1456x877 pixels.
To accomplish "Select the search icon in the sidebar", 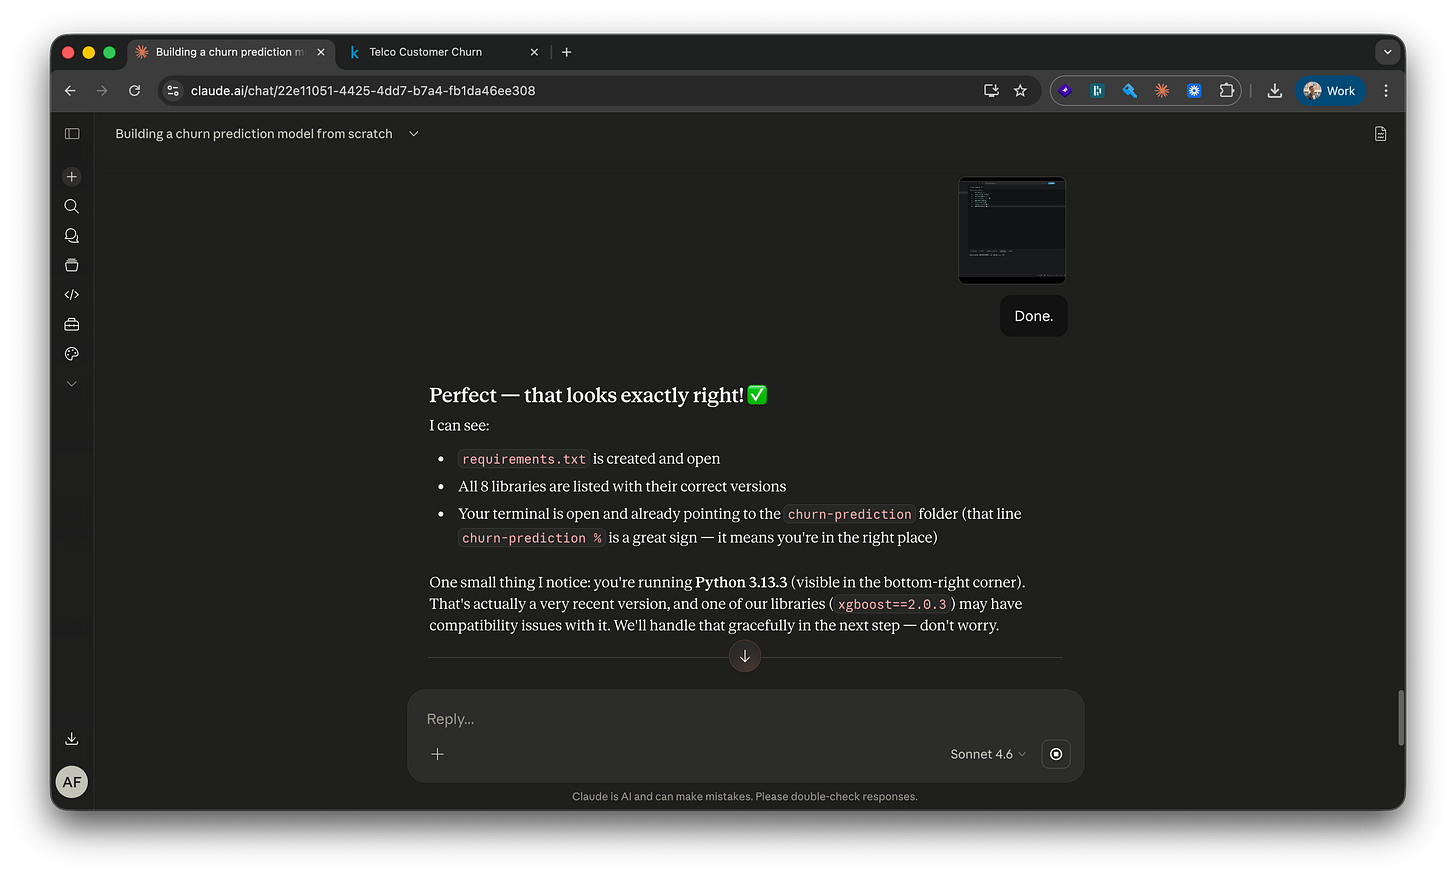I will coord(71,206).
